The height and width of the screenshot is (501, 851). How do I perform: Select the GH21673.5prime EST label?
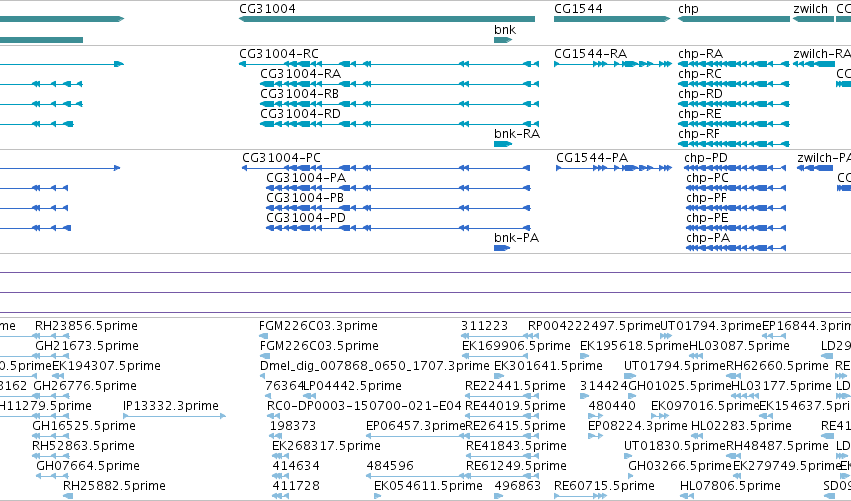click(87, 346)
